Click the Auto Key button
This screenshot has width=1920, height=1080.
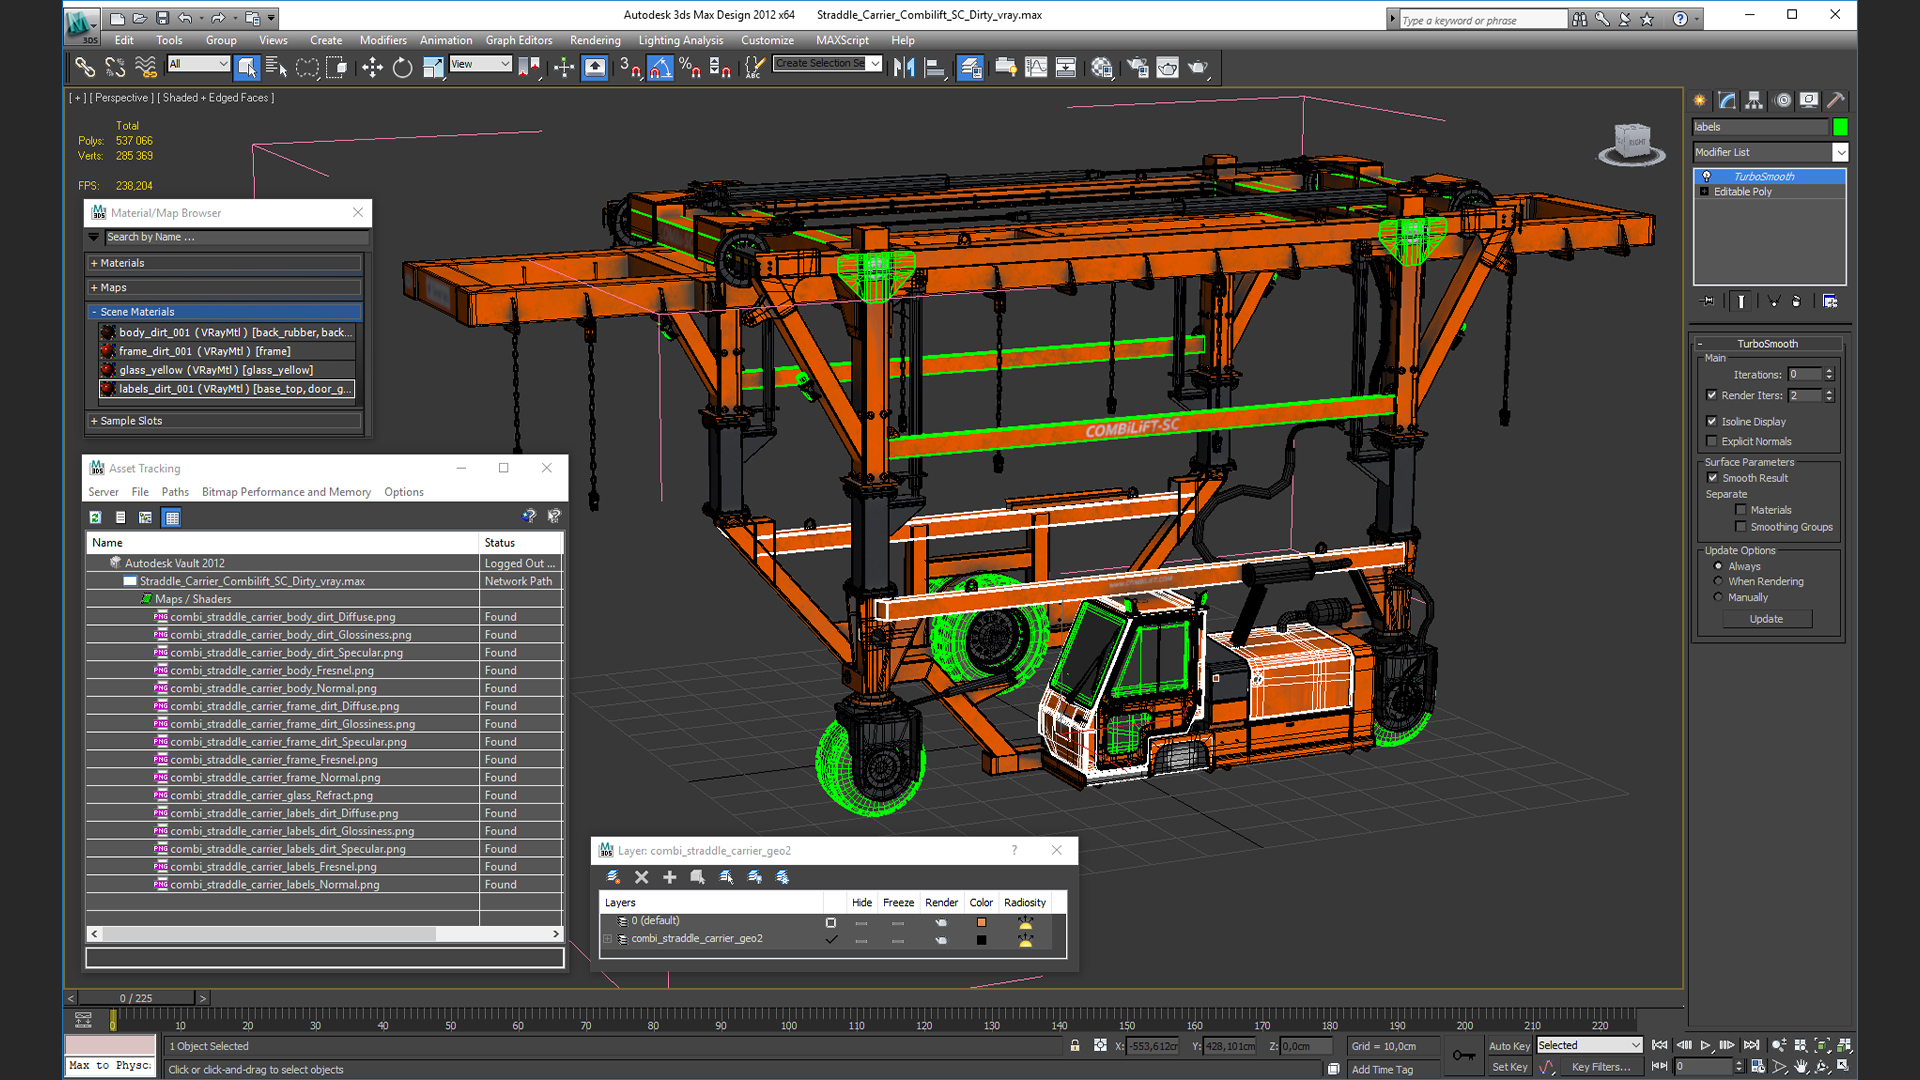pyautogui.click(x=1509, y=1046)
